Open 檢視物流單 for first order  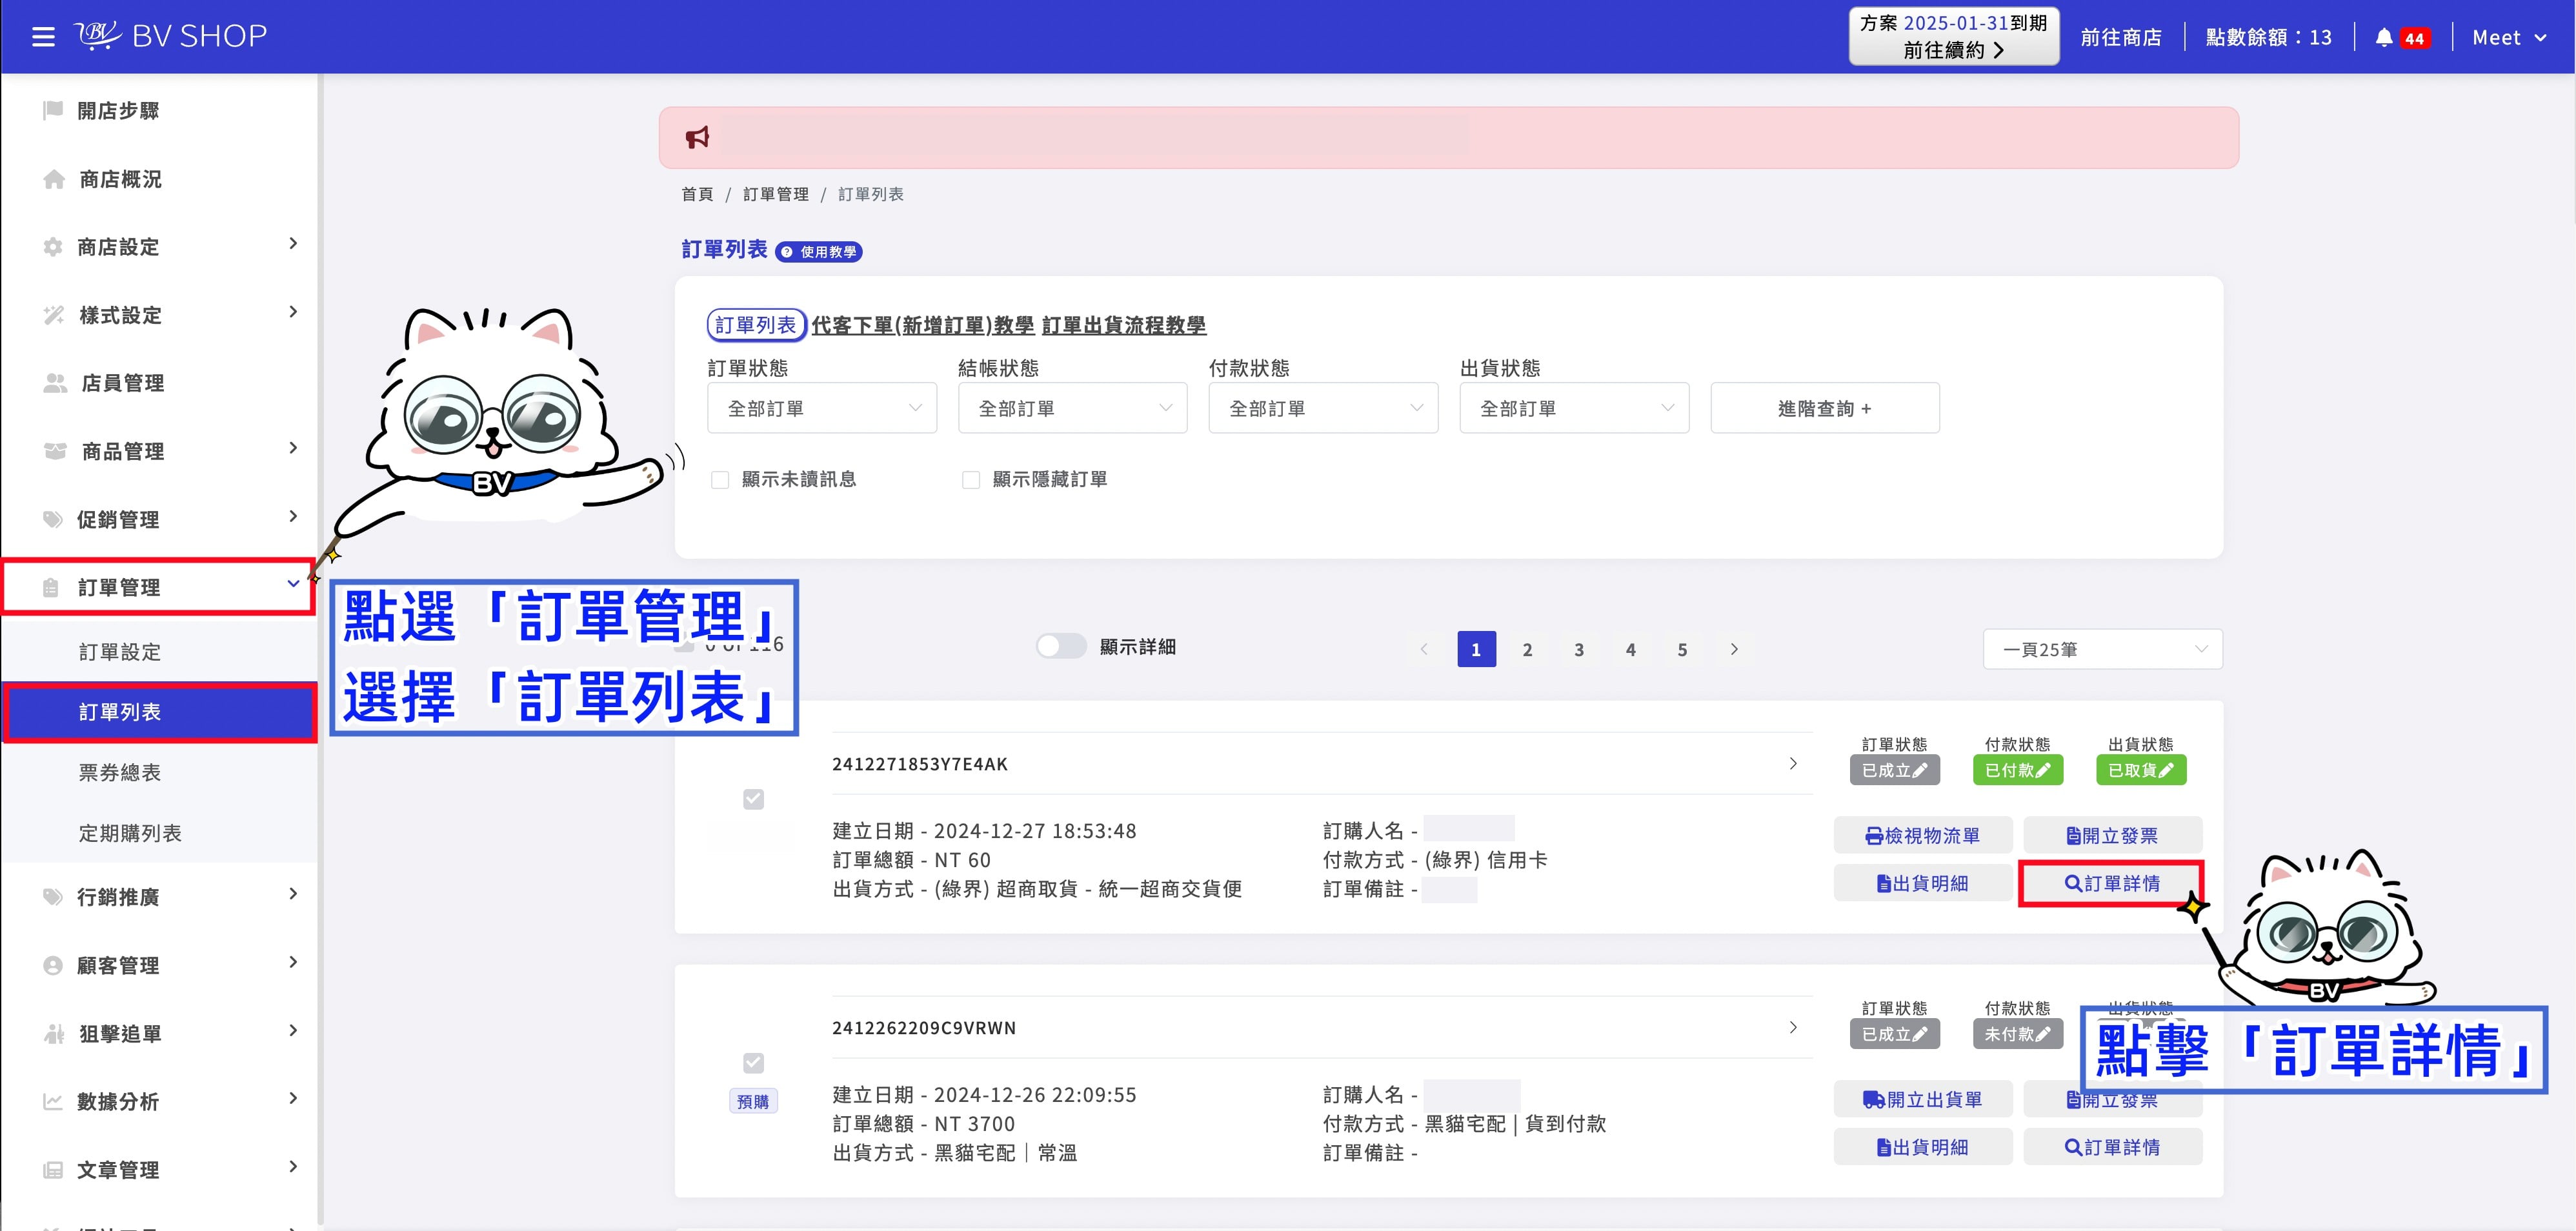[1922, 835]
